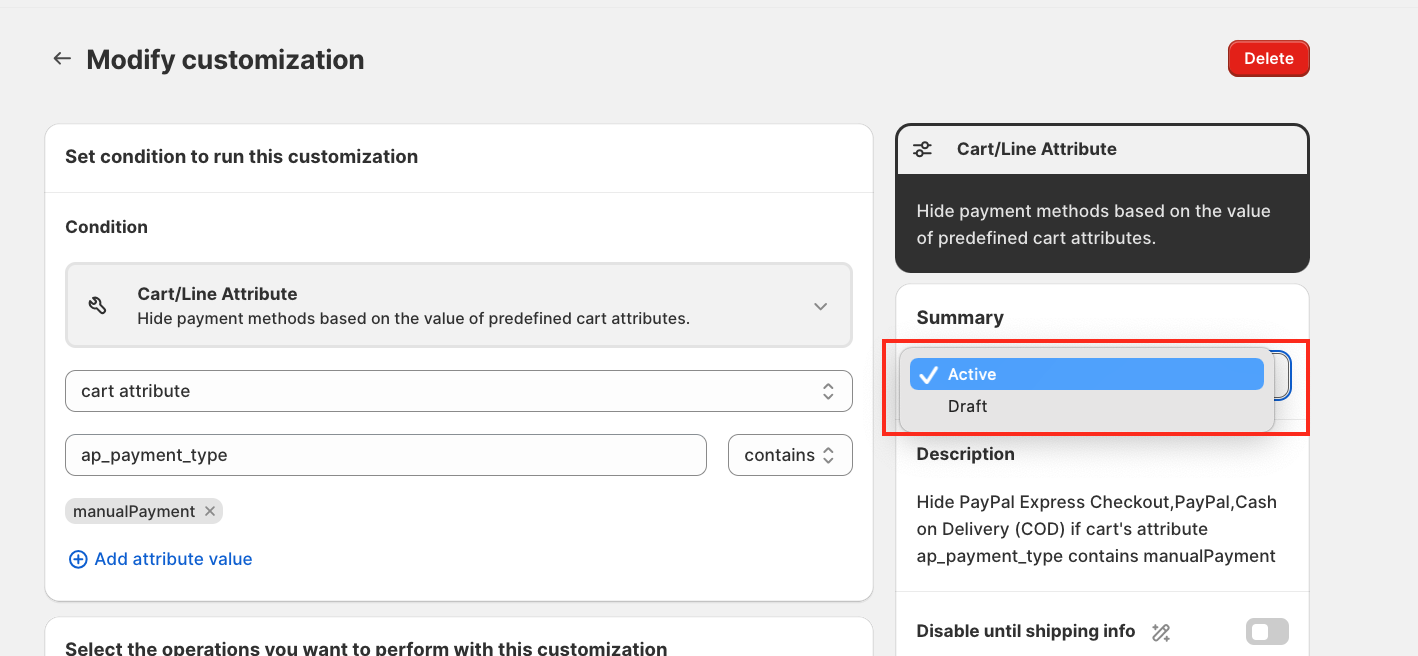Click the sliders icon in the dark header
Image resolution: width=1418 pixels, height=656 pixels.
point(922,149)
